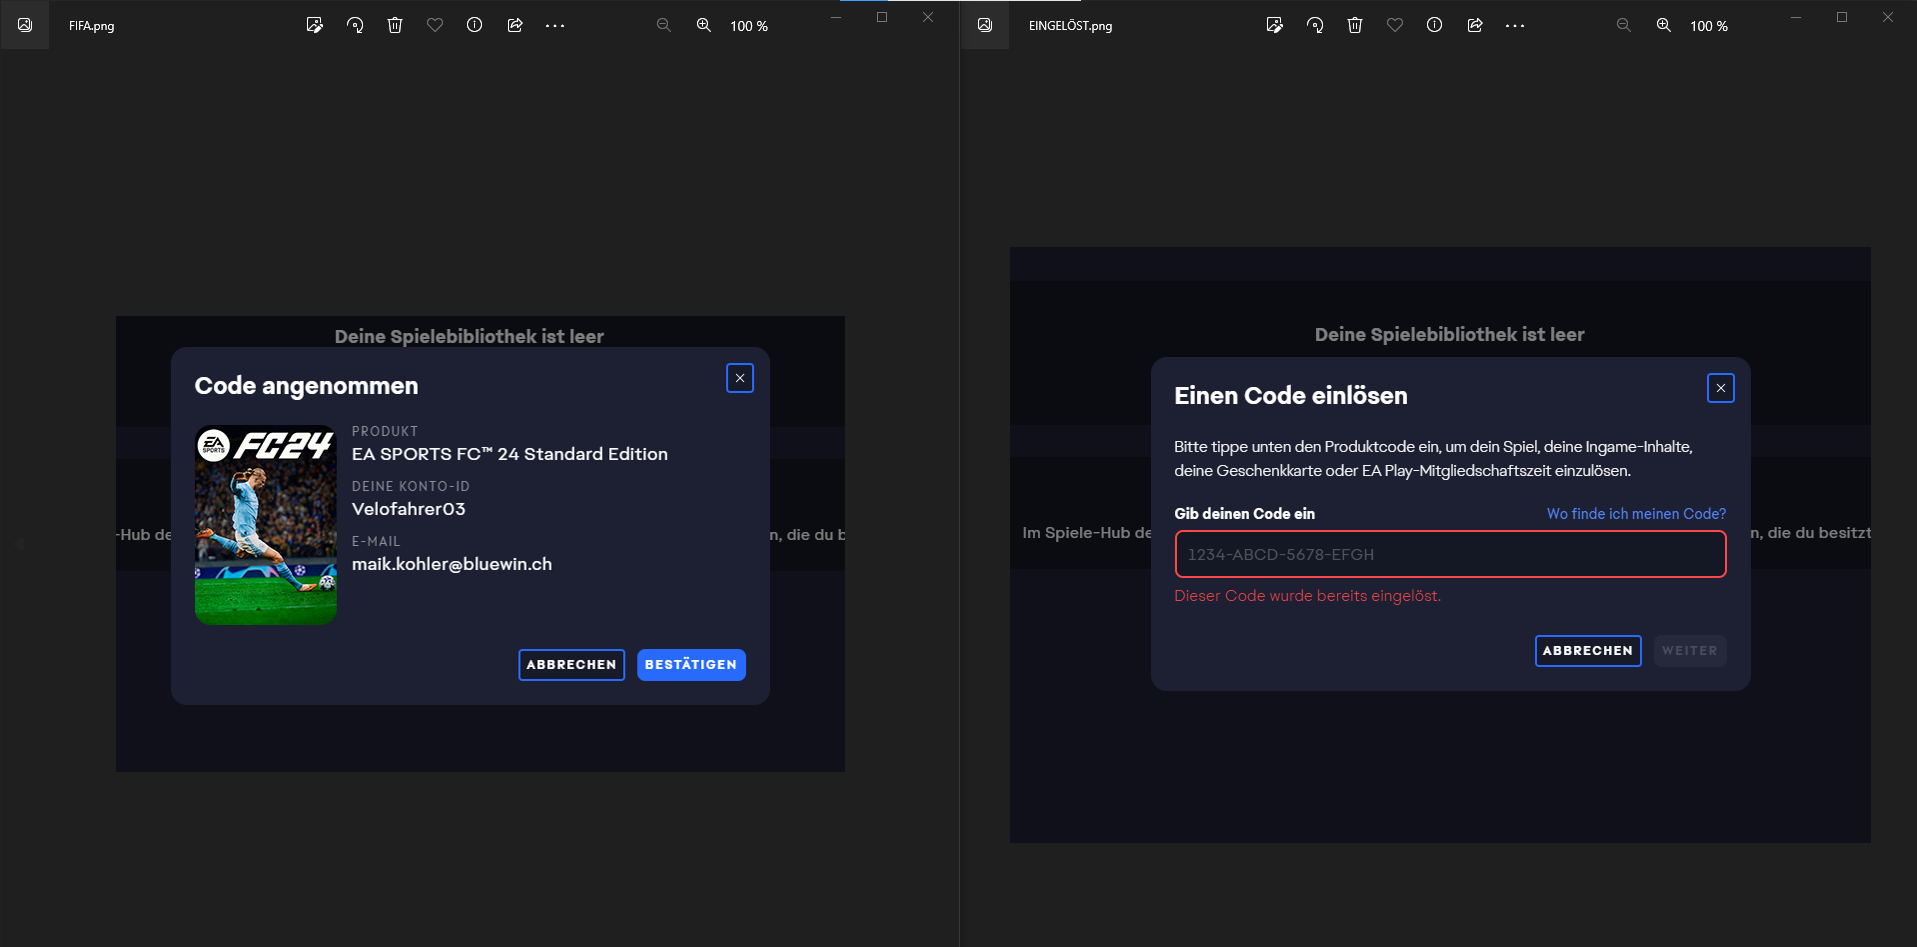Click the product code input field
1917x947 pixels.
[x=1450, y=555]
